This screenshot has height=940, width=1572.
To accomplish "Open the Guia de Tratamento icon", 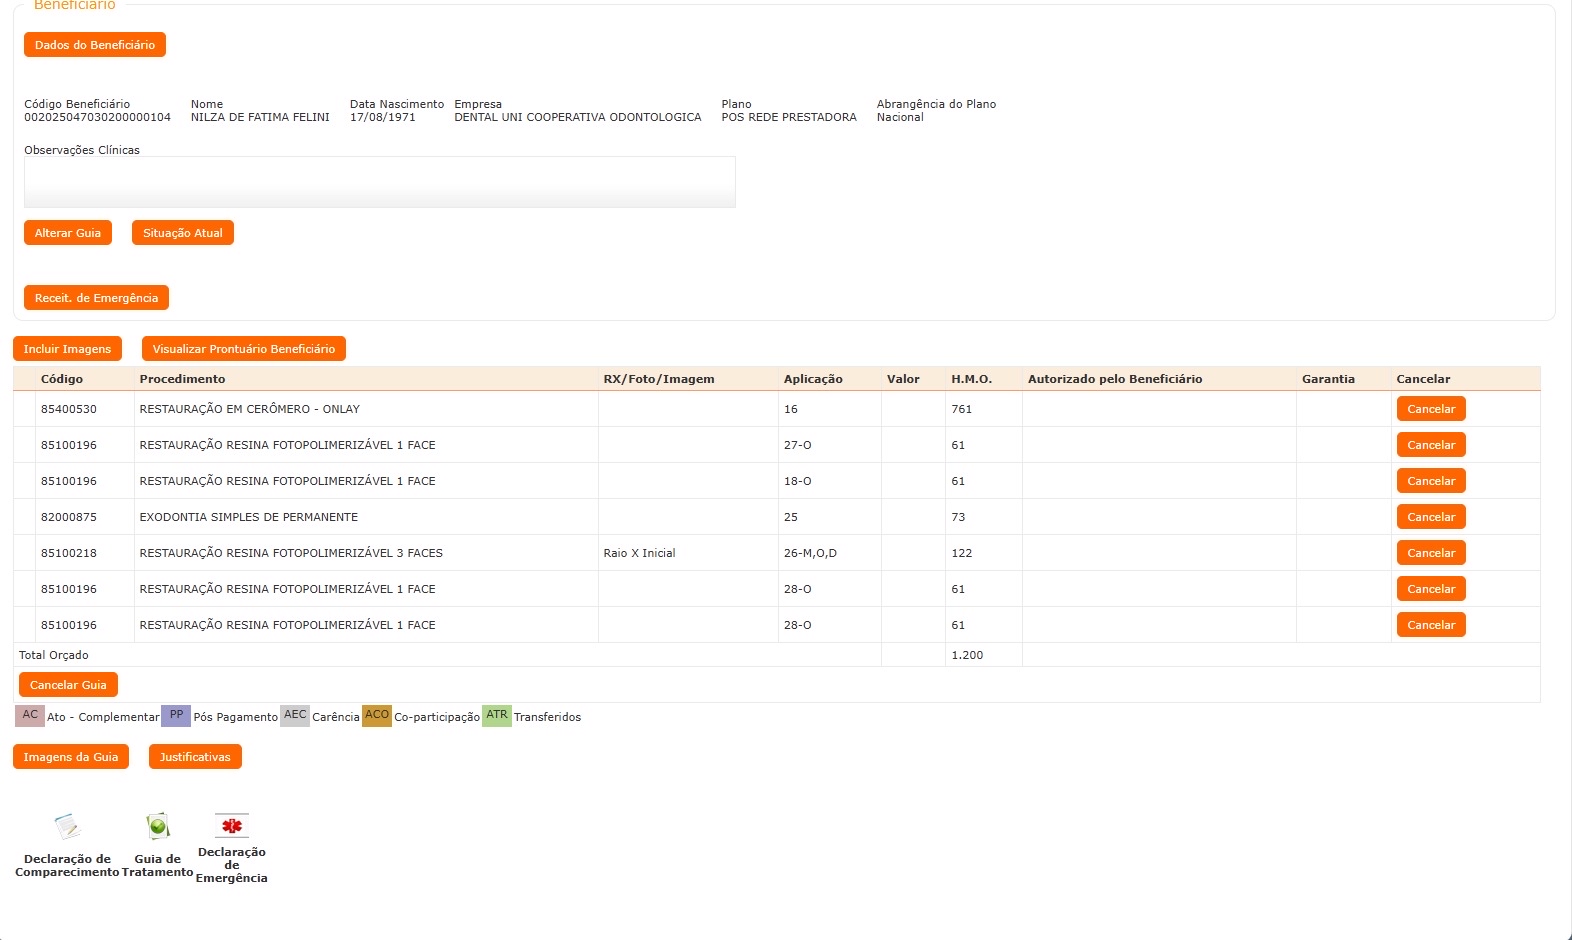I will (x=158, y=827).
